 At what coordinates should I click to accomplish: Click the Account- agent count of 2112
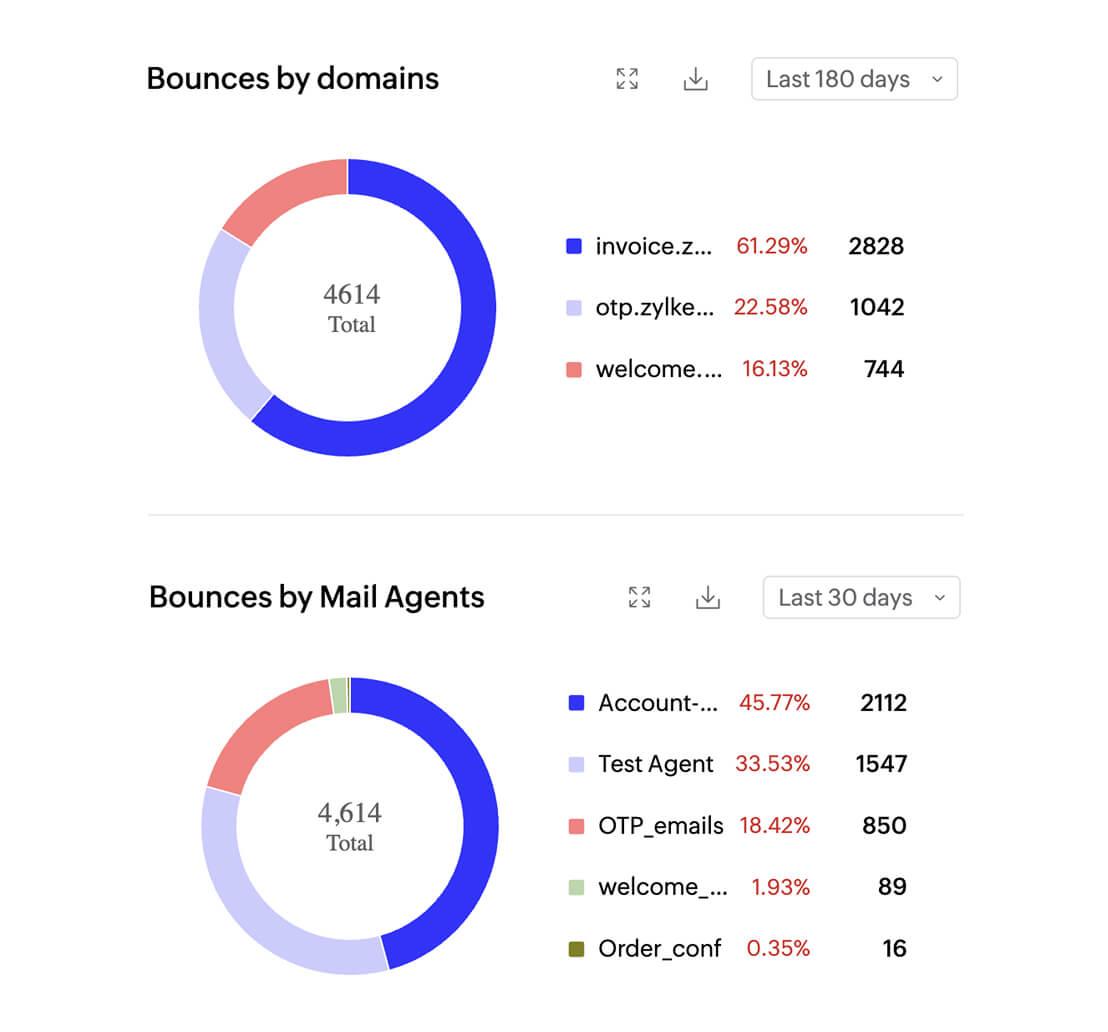click(882, 703)
